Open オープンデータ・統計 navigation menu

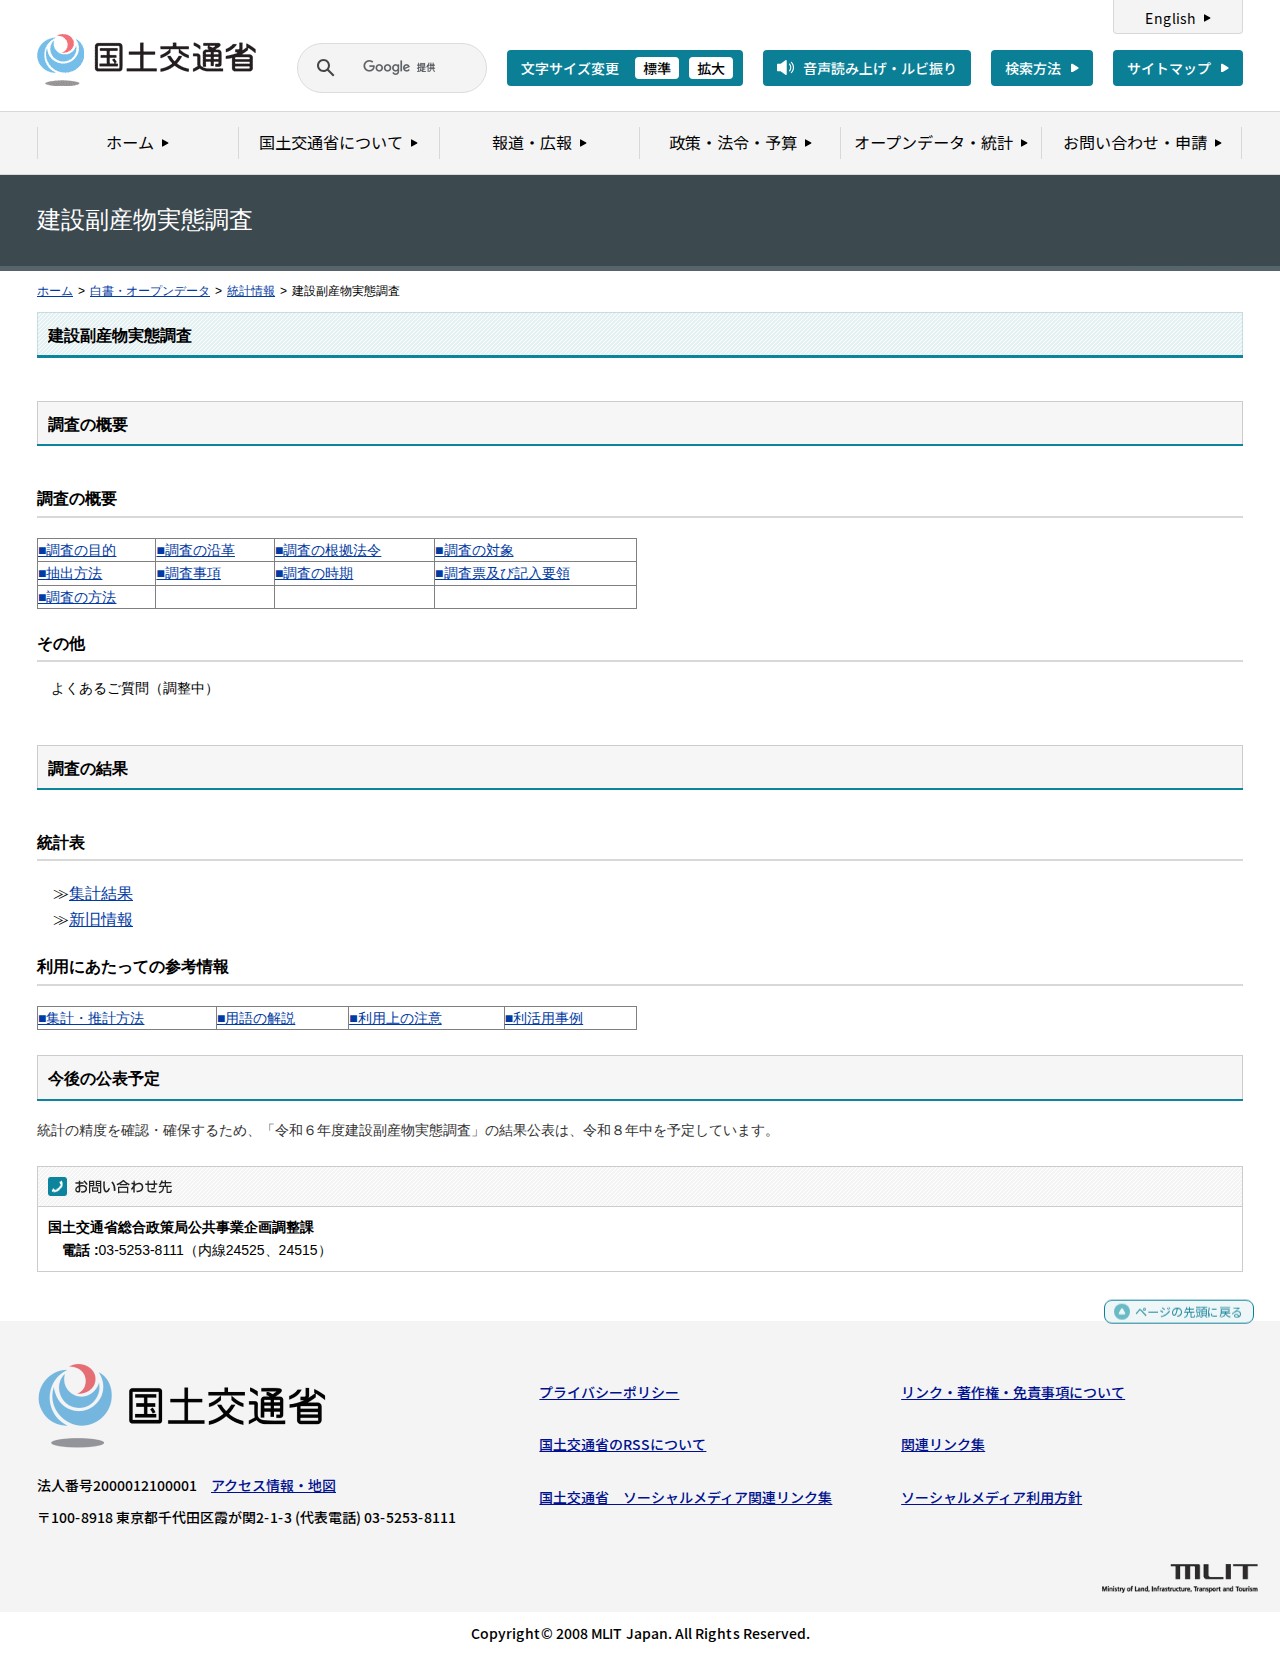pos(941,143)
